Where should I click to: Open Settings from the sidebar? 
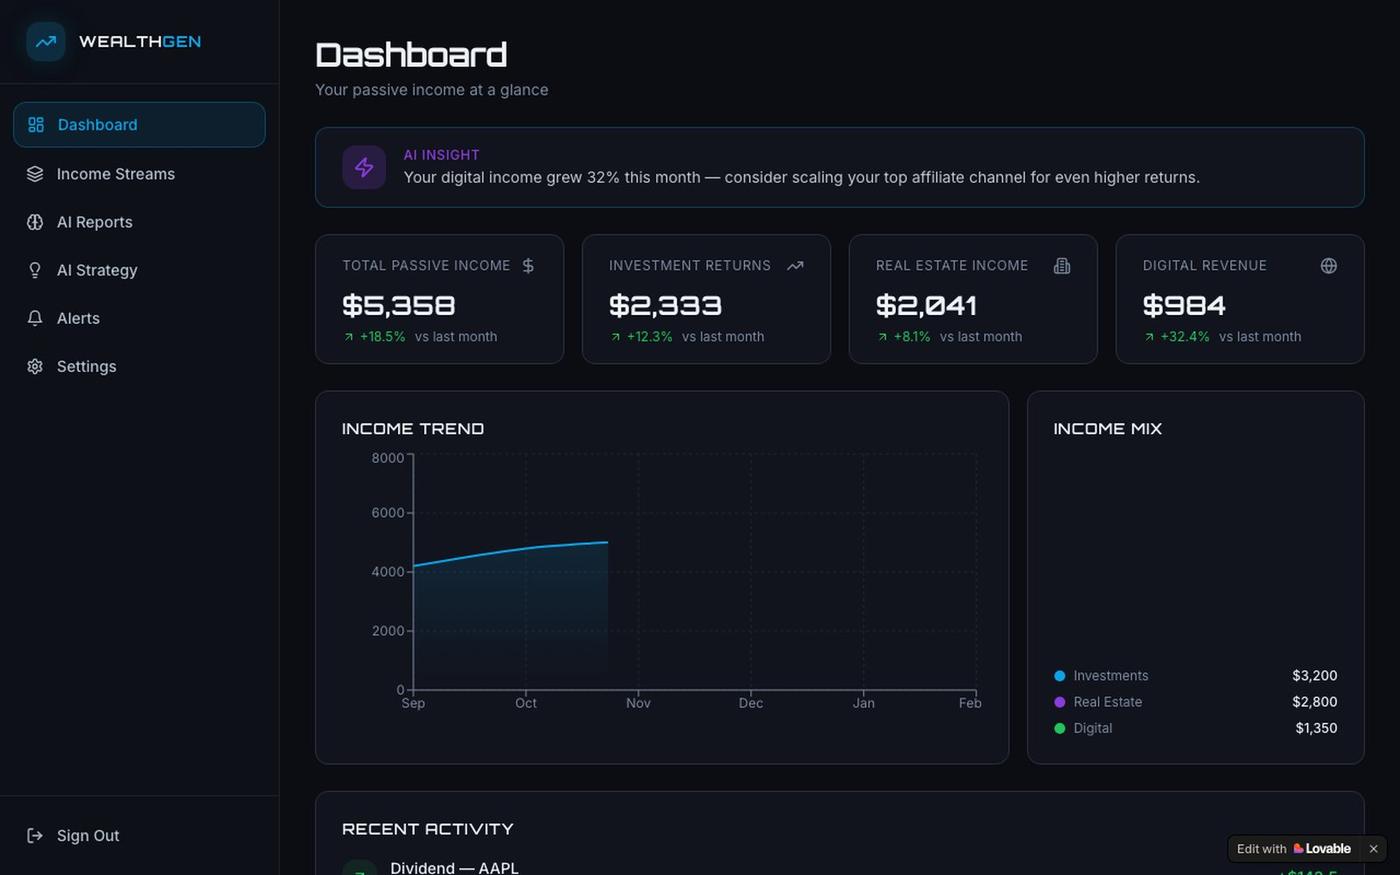pos(139,366)
